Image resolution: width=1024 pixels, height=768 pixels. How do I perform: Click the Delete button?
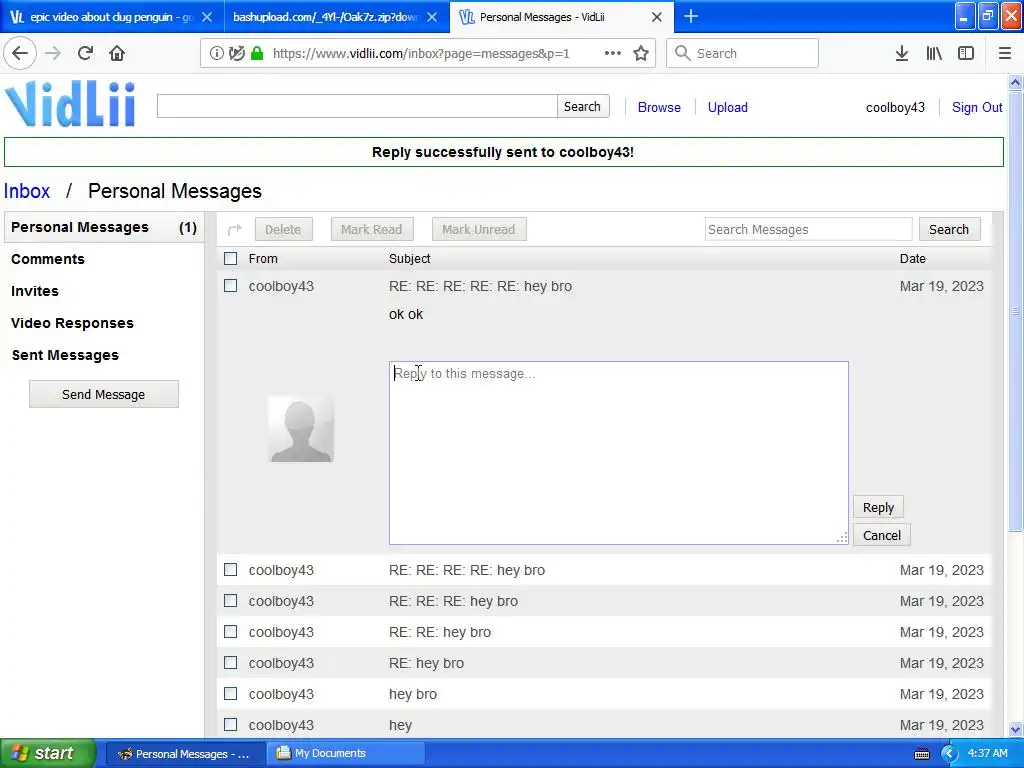[x=283, y=229]
